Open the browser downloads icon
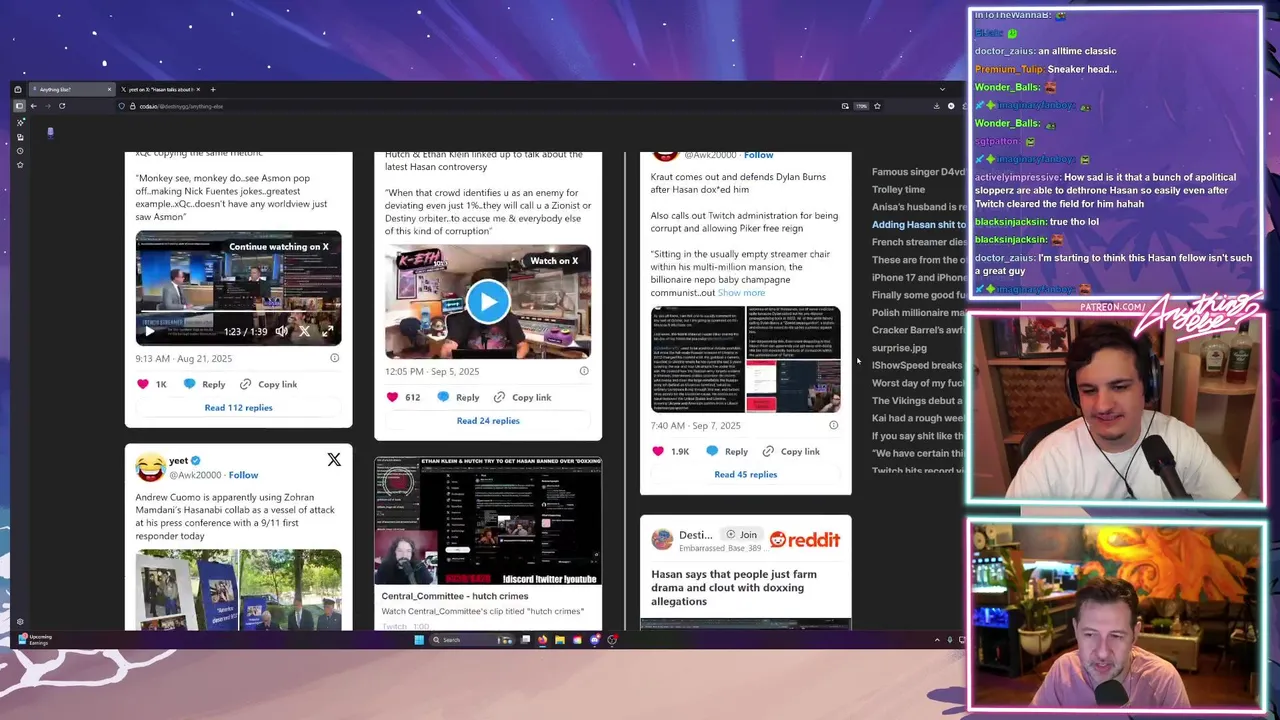The image size is (1280, 720). [937, 106]
